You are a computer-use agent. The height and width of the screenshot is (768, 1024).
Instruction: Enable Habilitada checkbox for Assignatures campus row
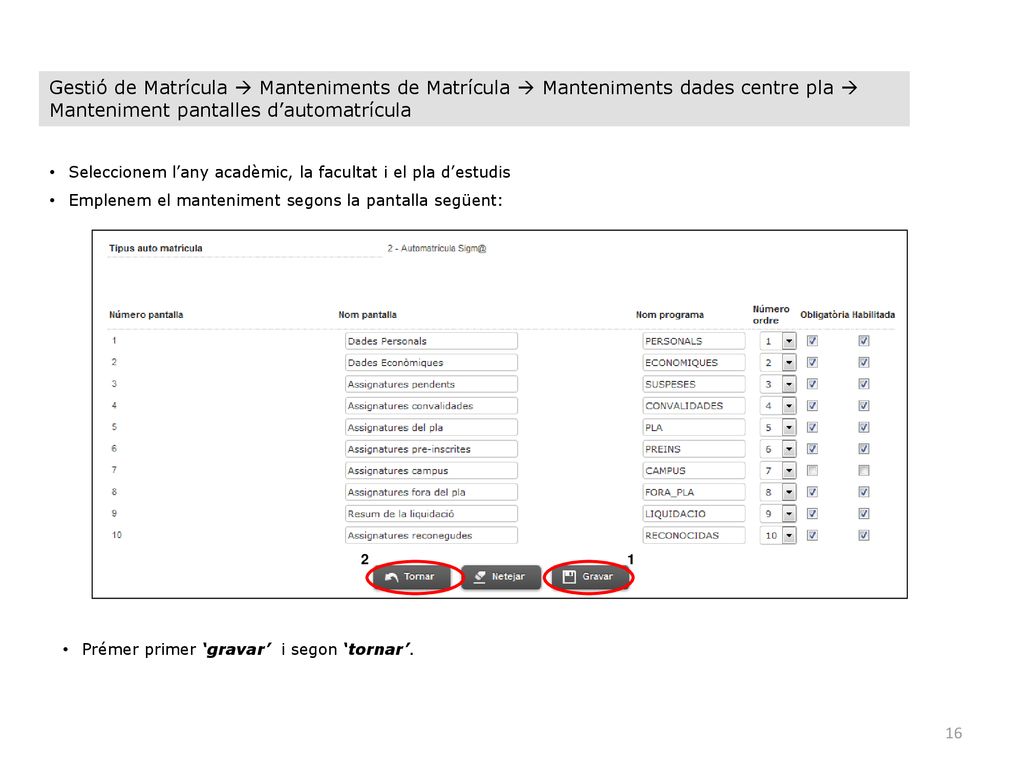(x=863, y=470)
